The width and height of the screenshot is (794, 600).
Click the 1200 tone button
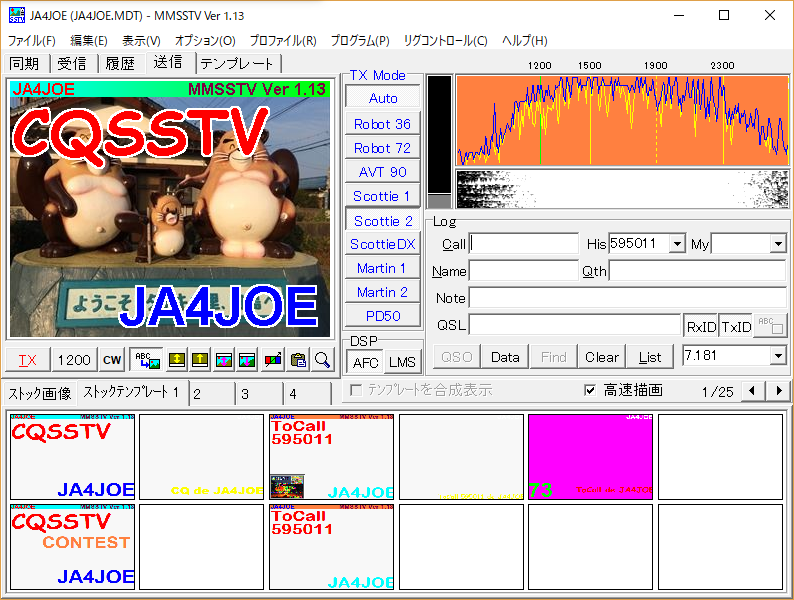click(74, 360)
